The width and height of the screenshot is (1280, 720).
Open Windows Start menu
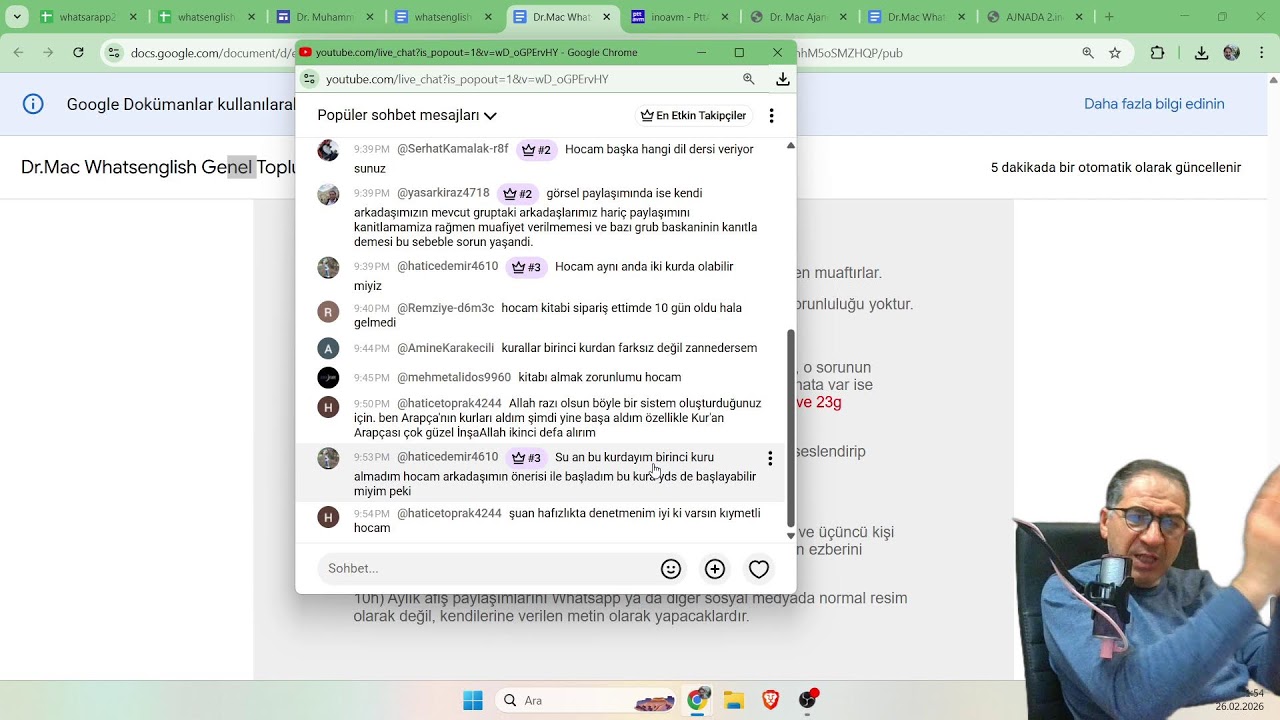[x=473, y=700]
